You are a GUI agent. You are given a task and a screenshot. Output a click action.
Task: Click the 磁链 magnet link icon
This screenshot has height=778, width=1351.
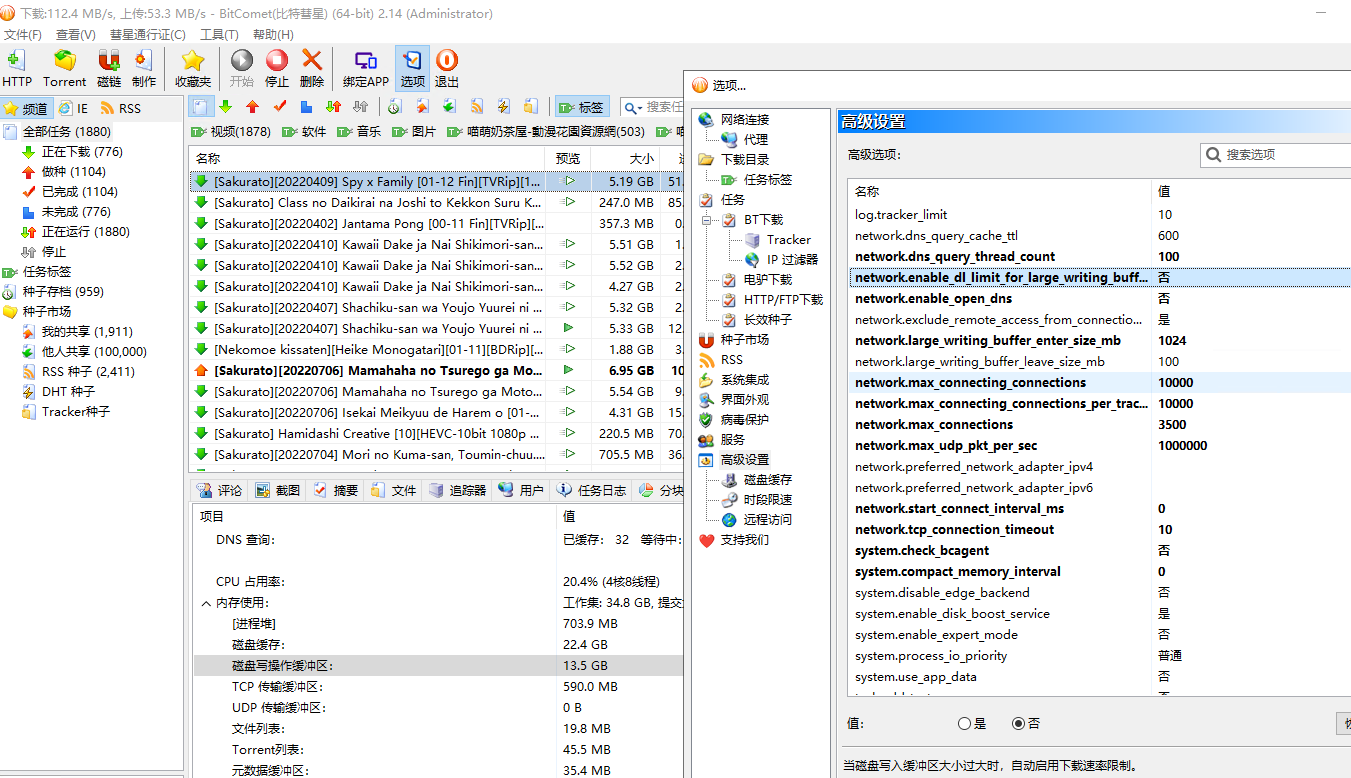[x=109, y=69]
